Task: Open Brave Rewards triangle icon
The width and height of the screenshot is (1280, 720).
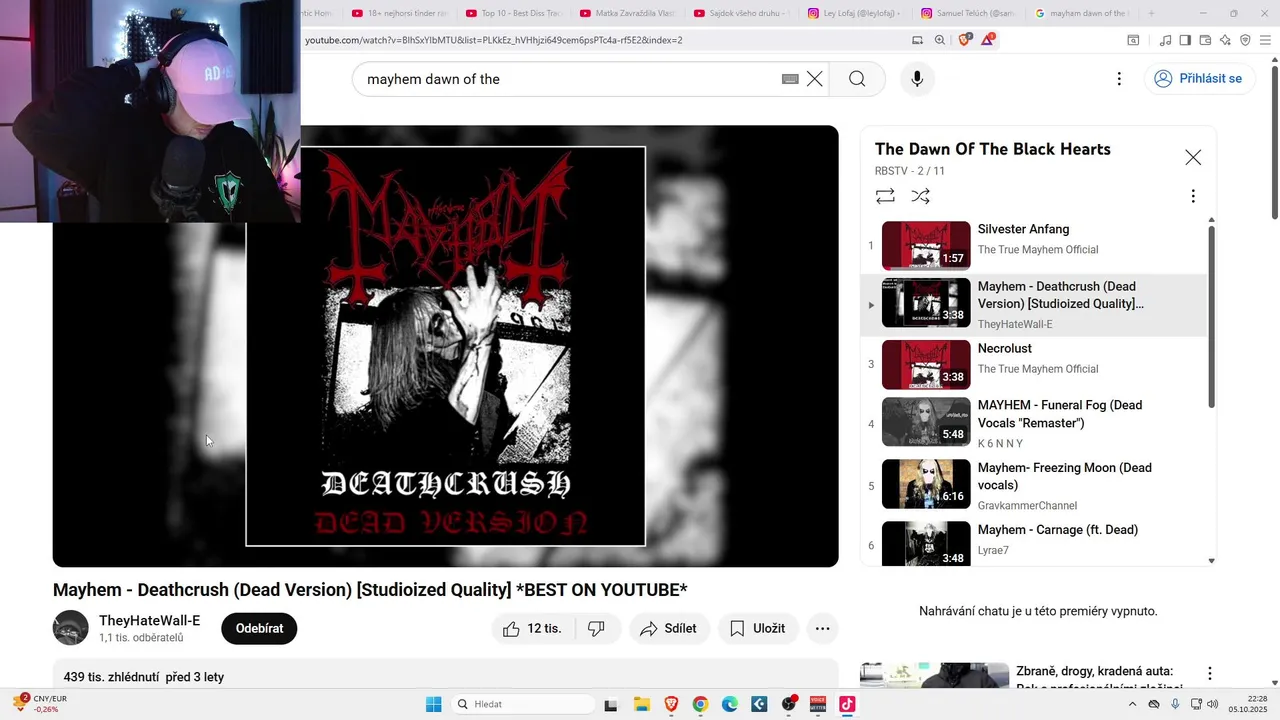Action: click(x=988, y=40)
